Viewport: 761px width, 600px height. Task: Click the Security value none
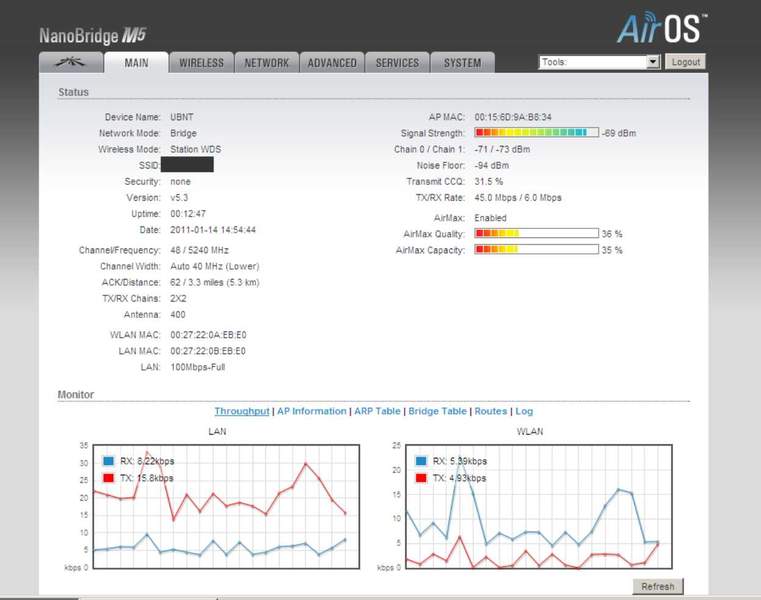coord(180,182)
